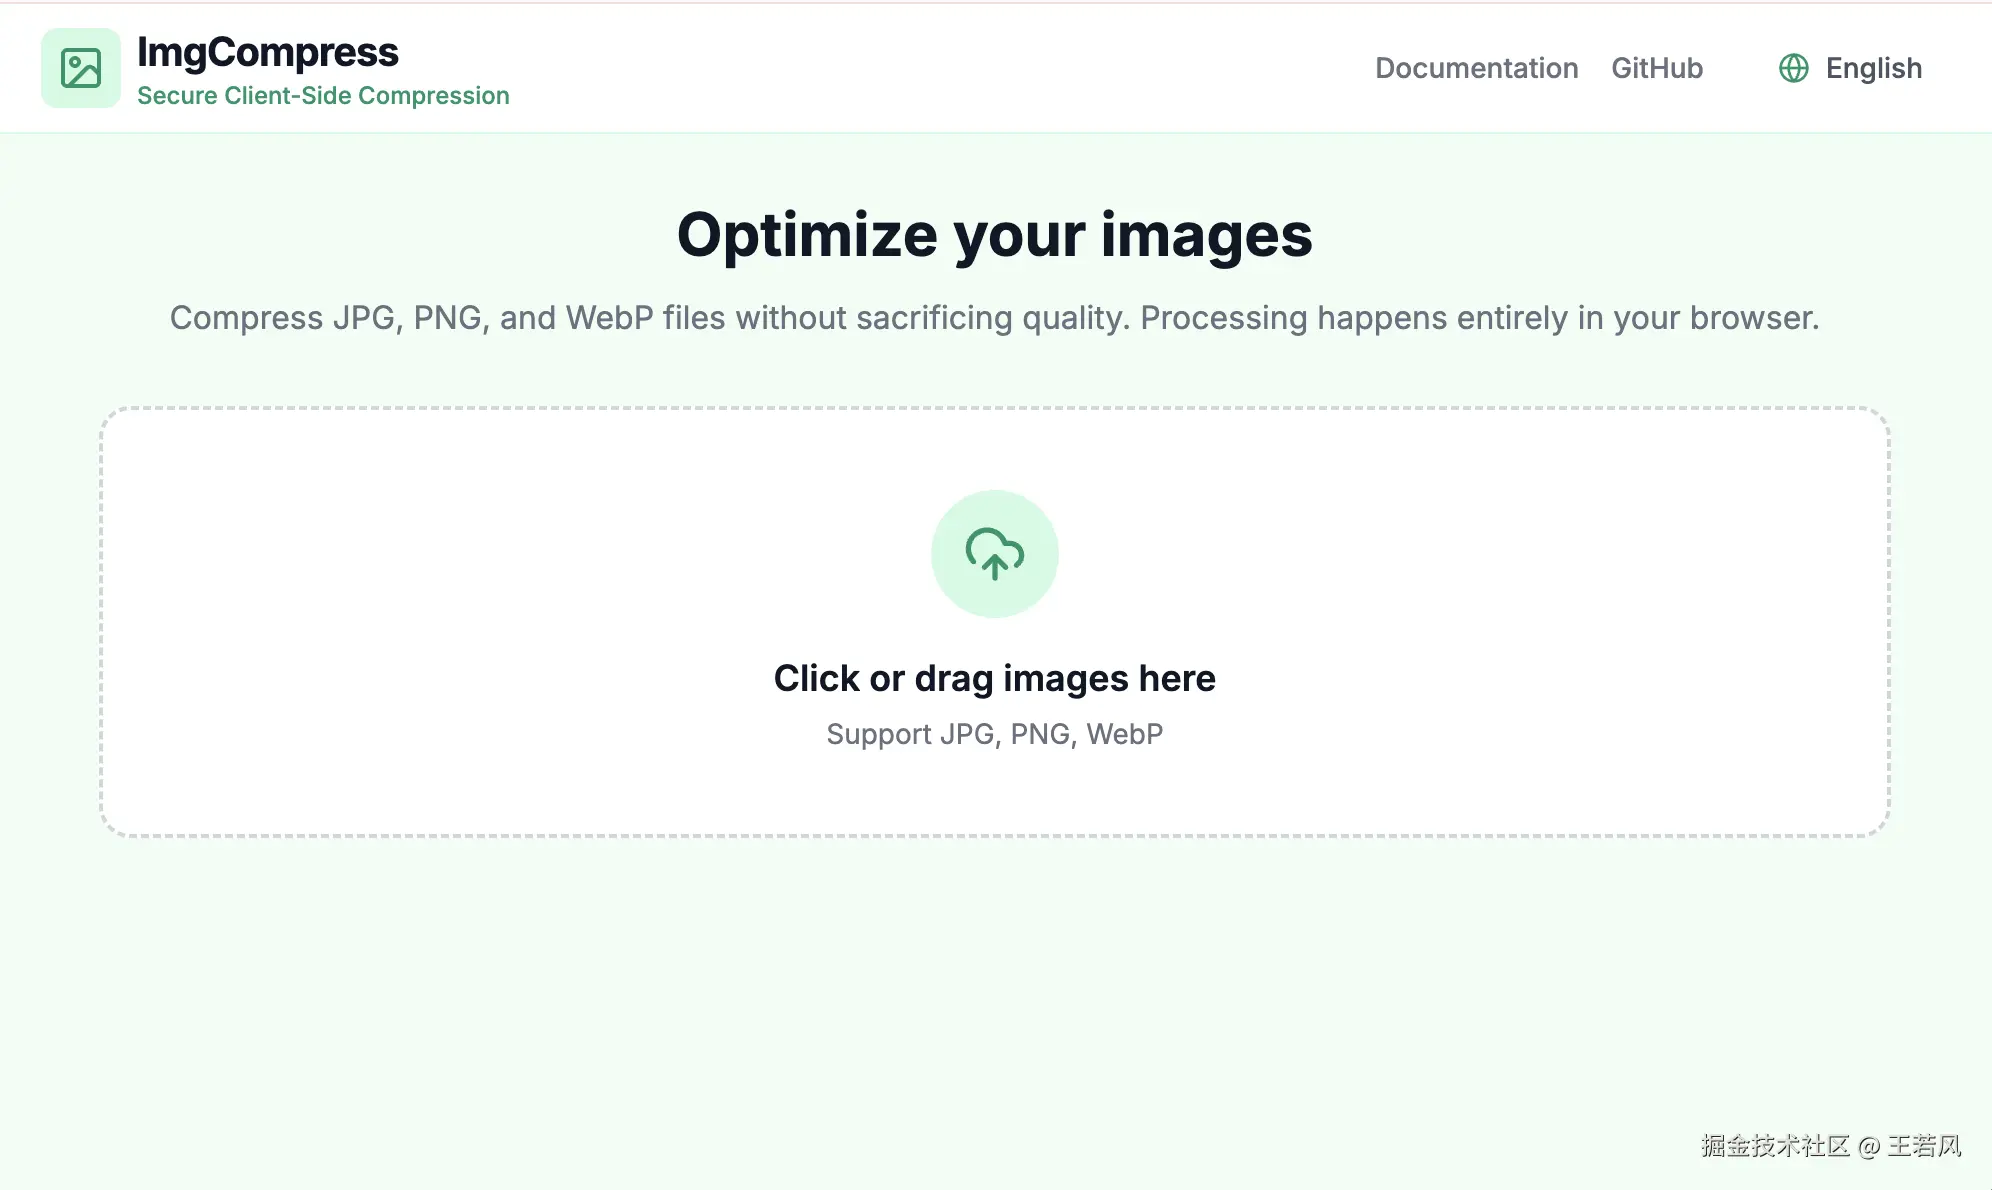Click the compression description paragraph

tap(994, 318)
